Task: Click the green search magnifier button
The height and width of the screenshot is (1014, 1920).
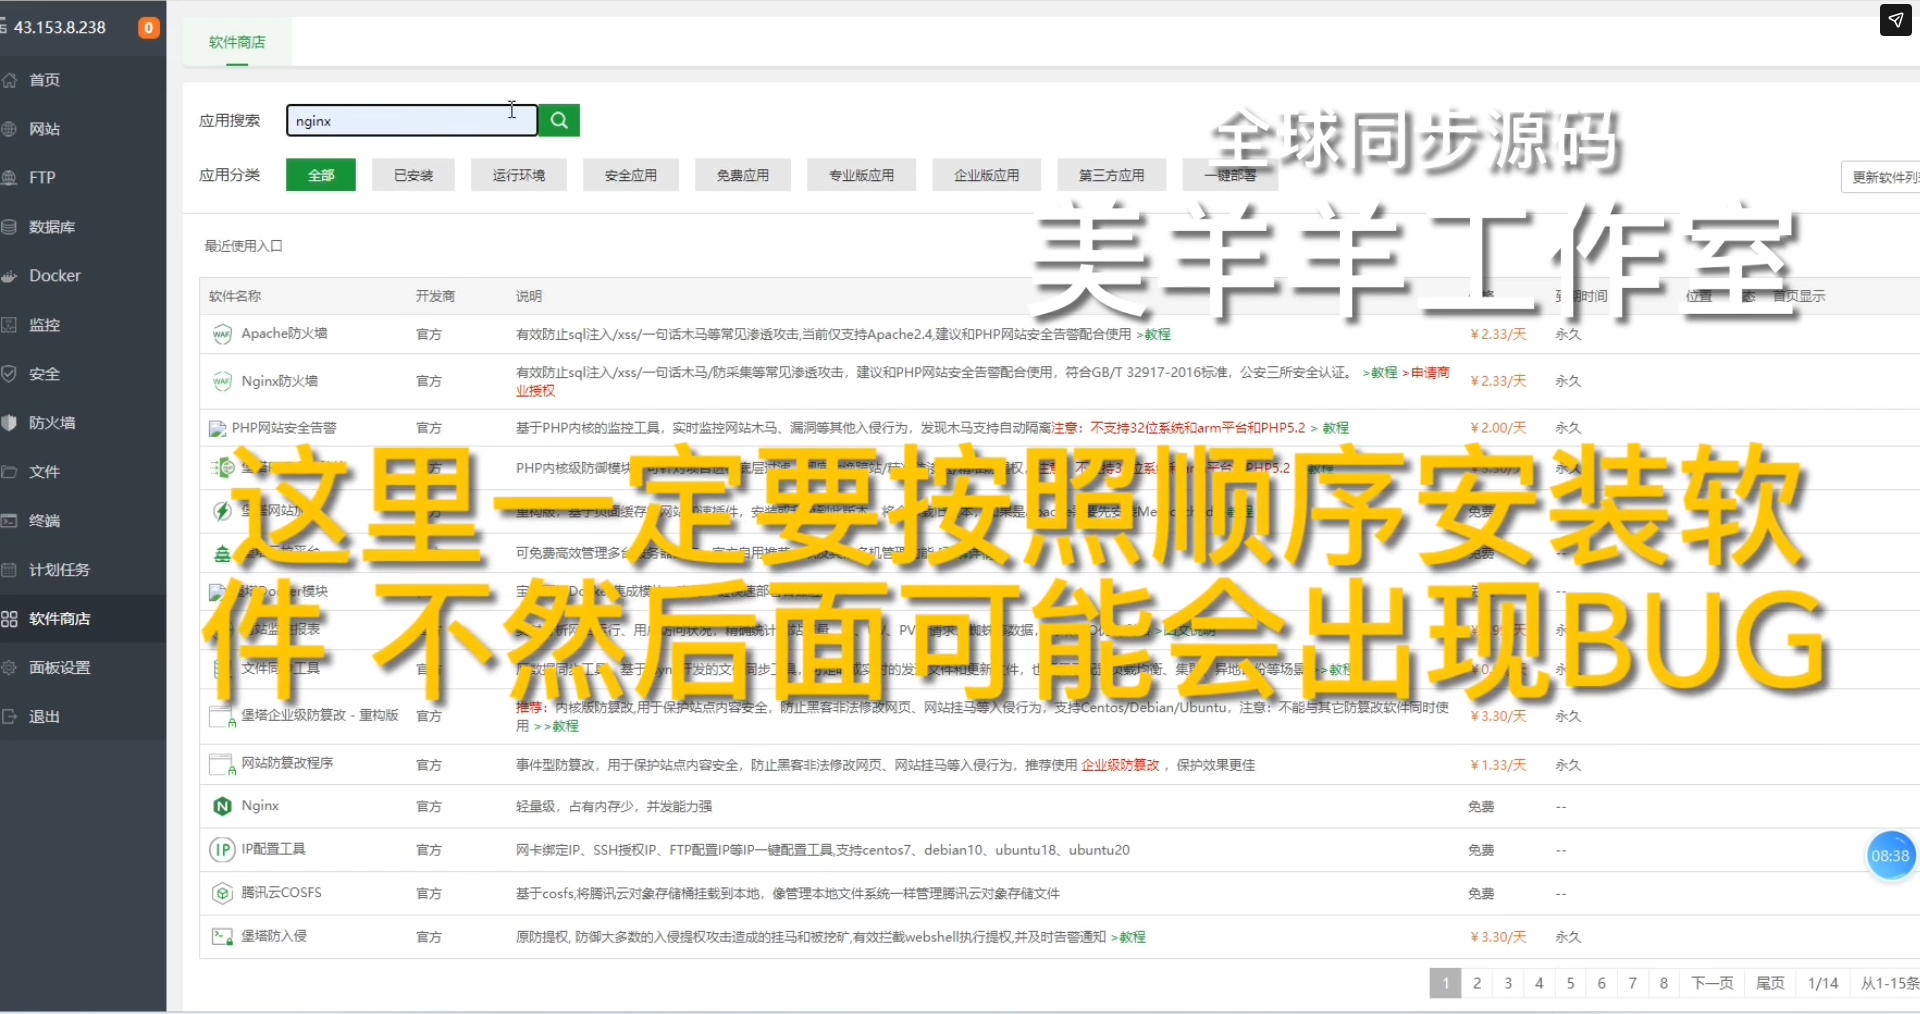Action: 559,120
